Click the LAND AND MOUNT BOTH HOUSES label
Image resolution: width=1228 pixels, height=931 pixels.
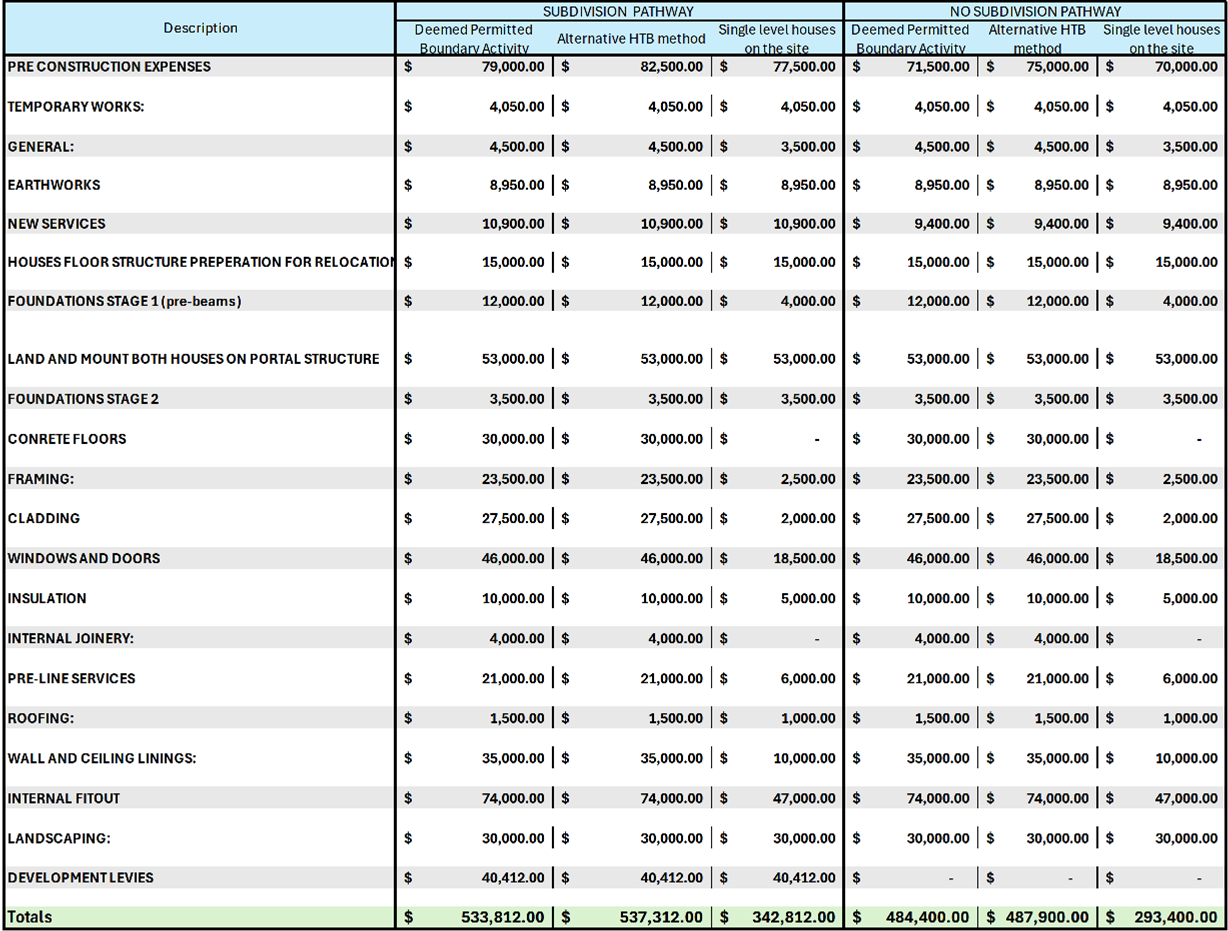[x=193, y=359]
